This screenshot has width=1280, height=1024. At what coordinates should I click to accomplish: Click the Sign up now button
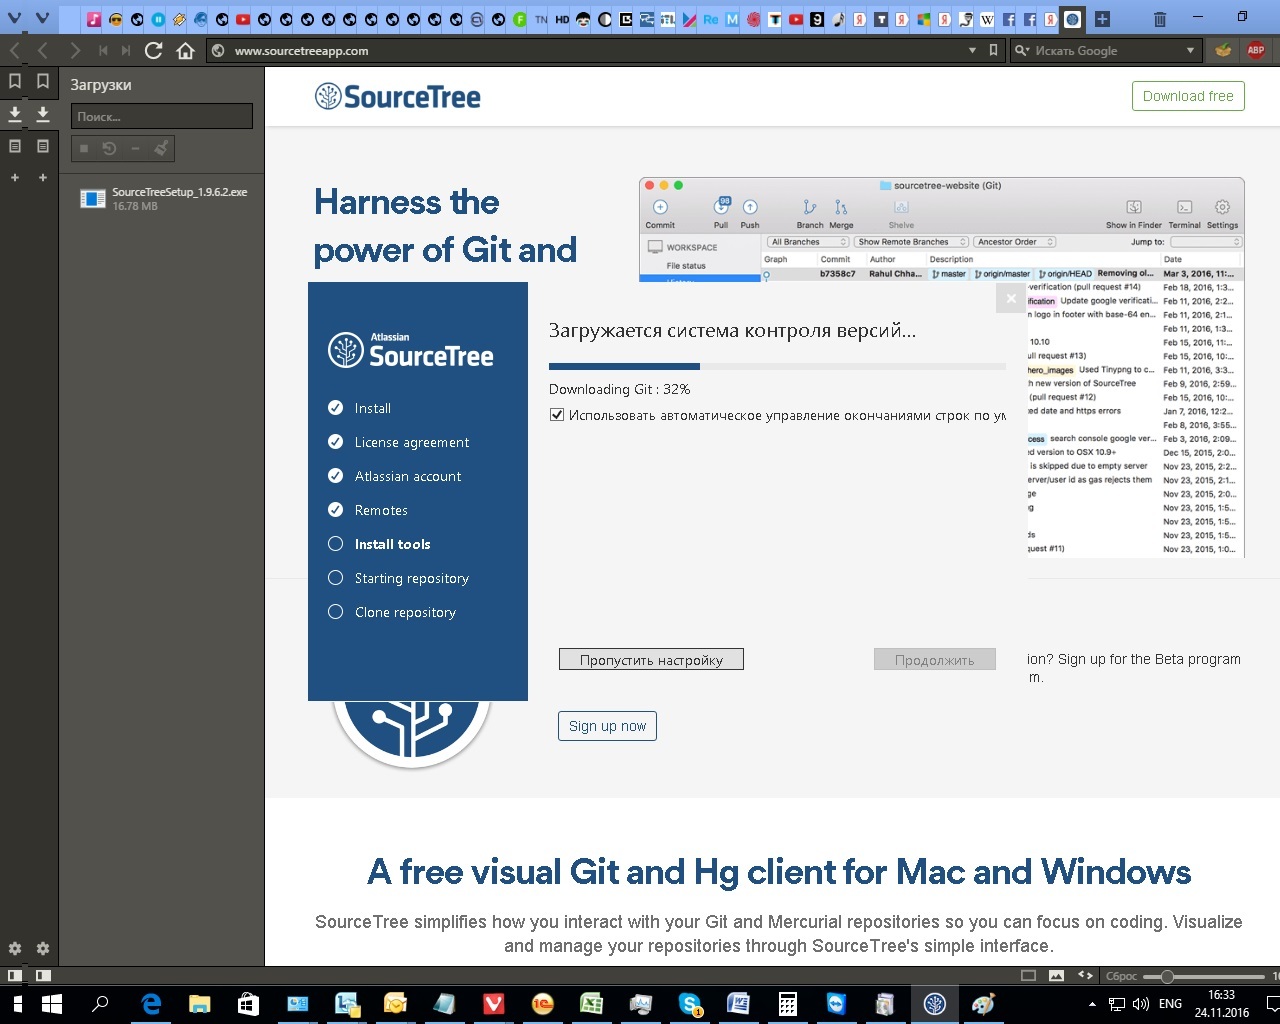(607, 726)
